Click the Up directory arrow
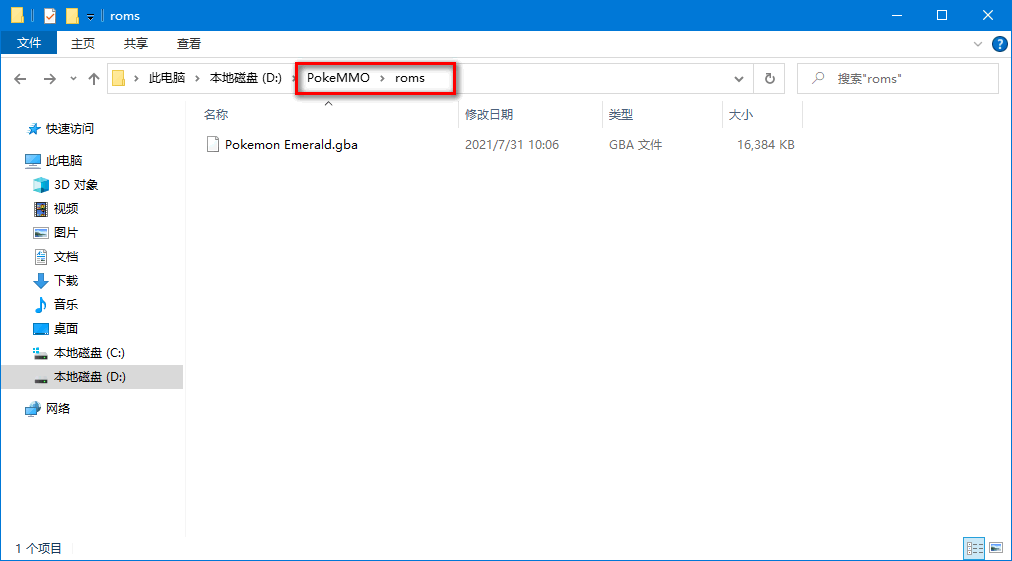Viewport: 1012px width, 561px height. pyautogui.click(x=94, y=78)
